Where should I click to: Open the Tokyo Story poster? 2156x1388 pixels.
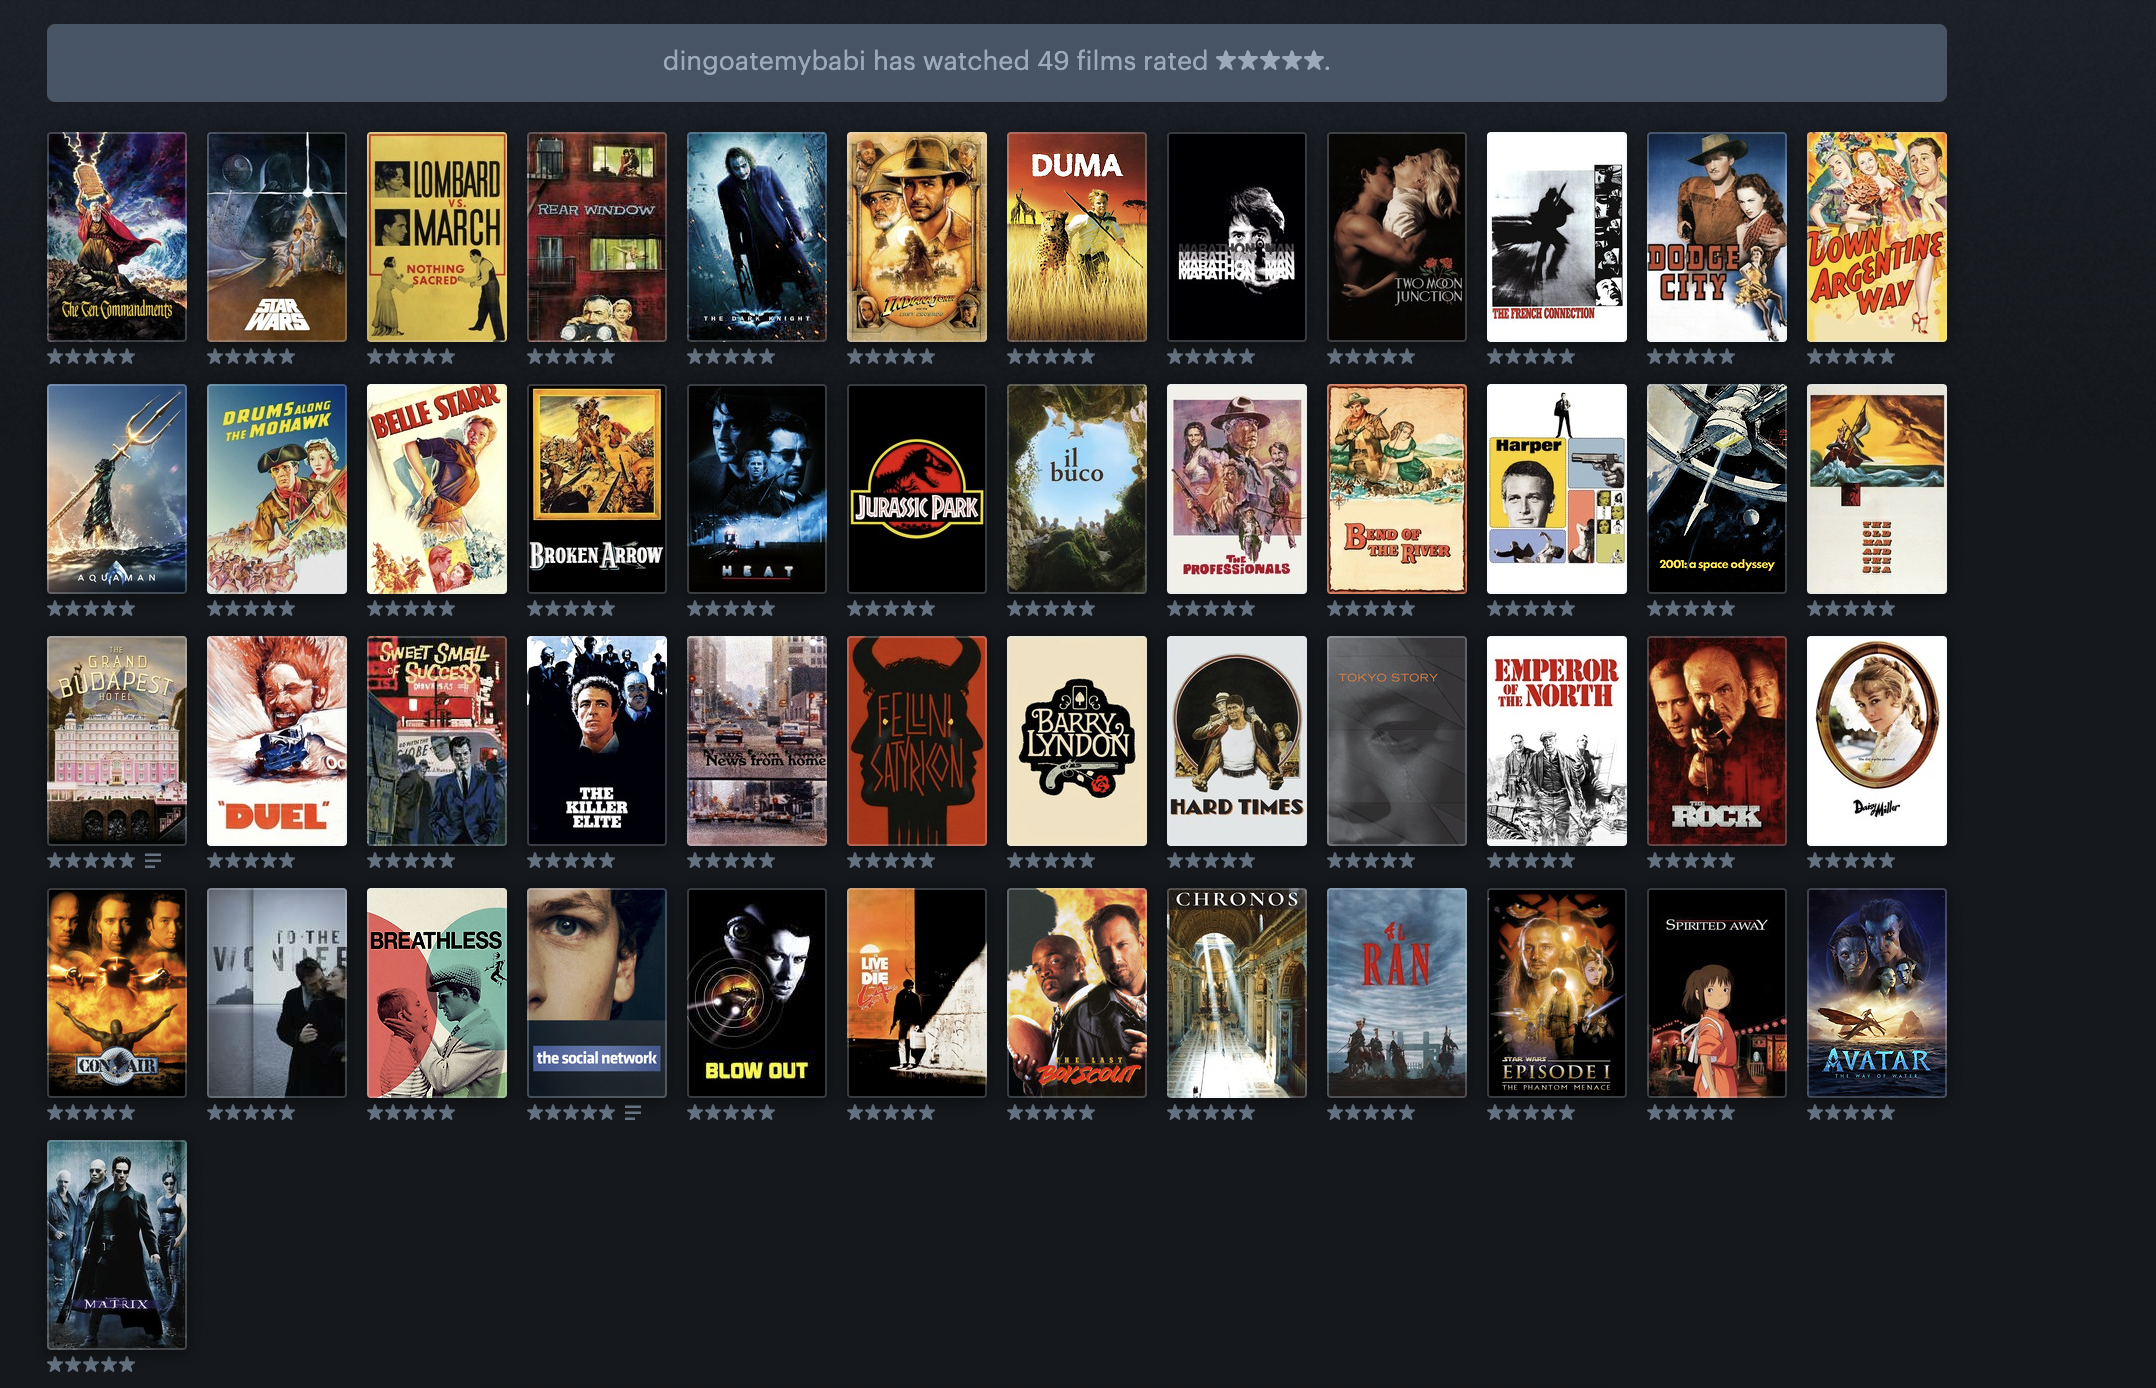[1397, 741]
